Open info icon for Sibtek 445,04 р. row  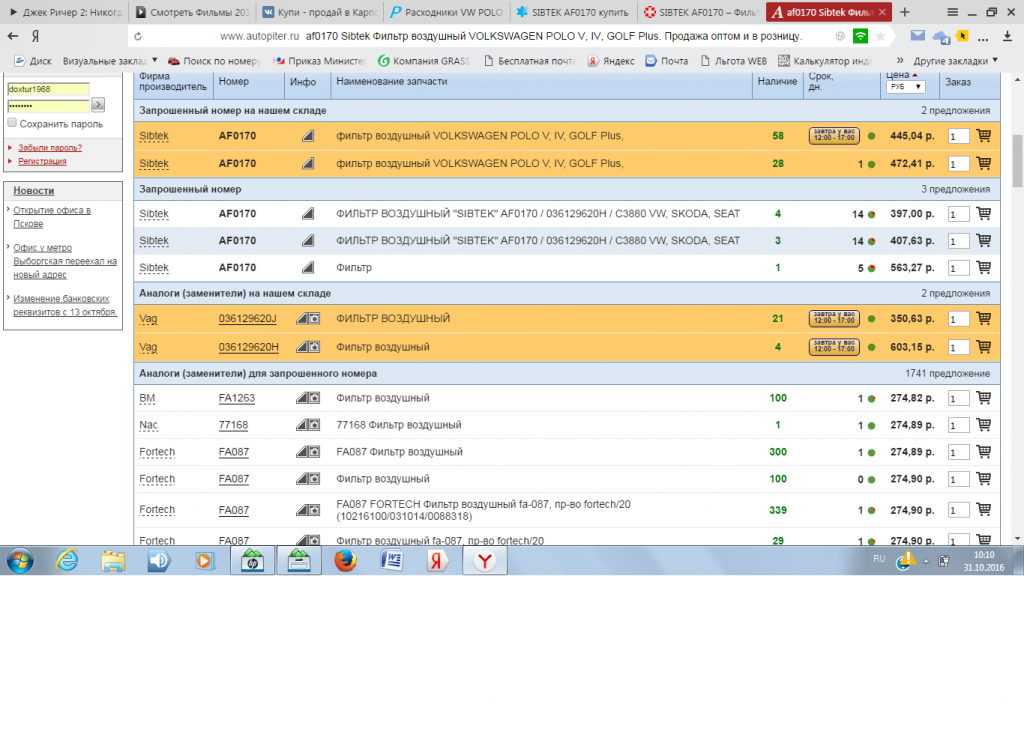coord(308,136)
